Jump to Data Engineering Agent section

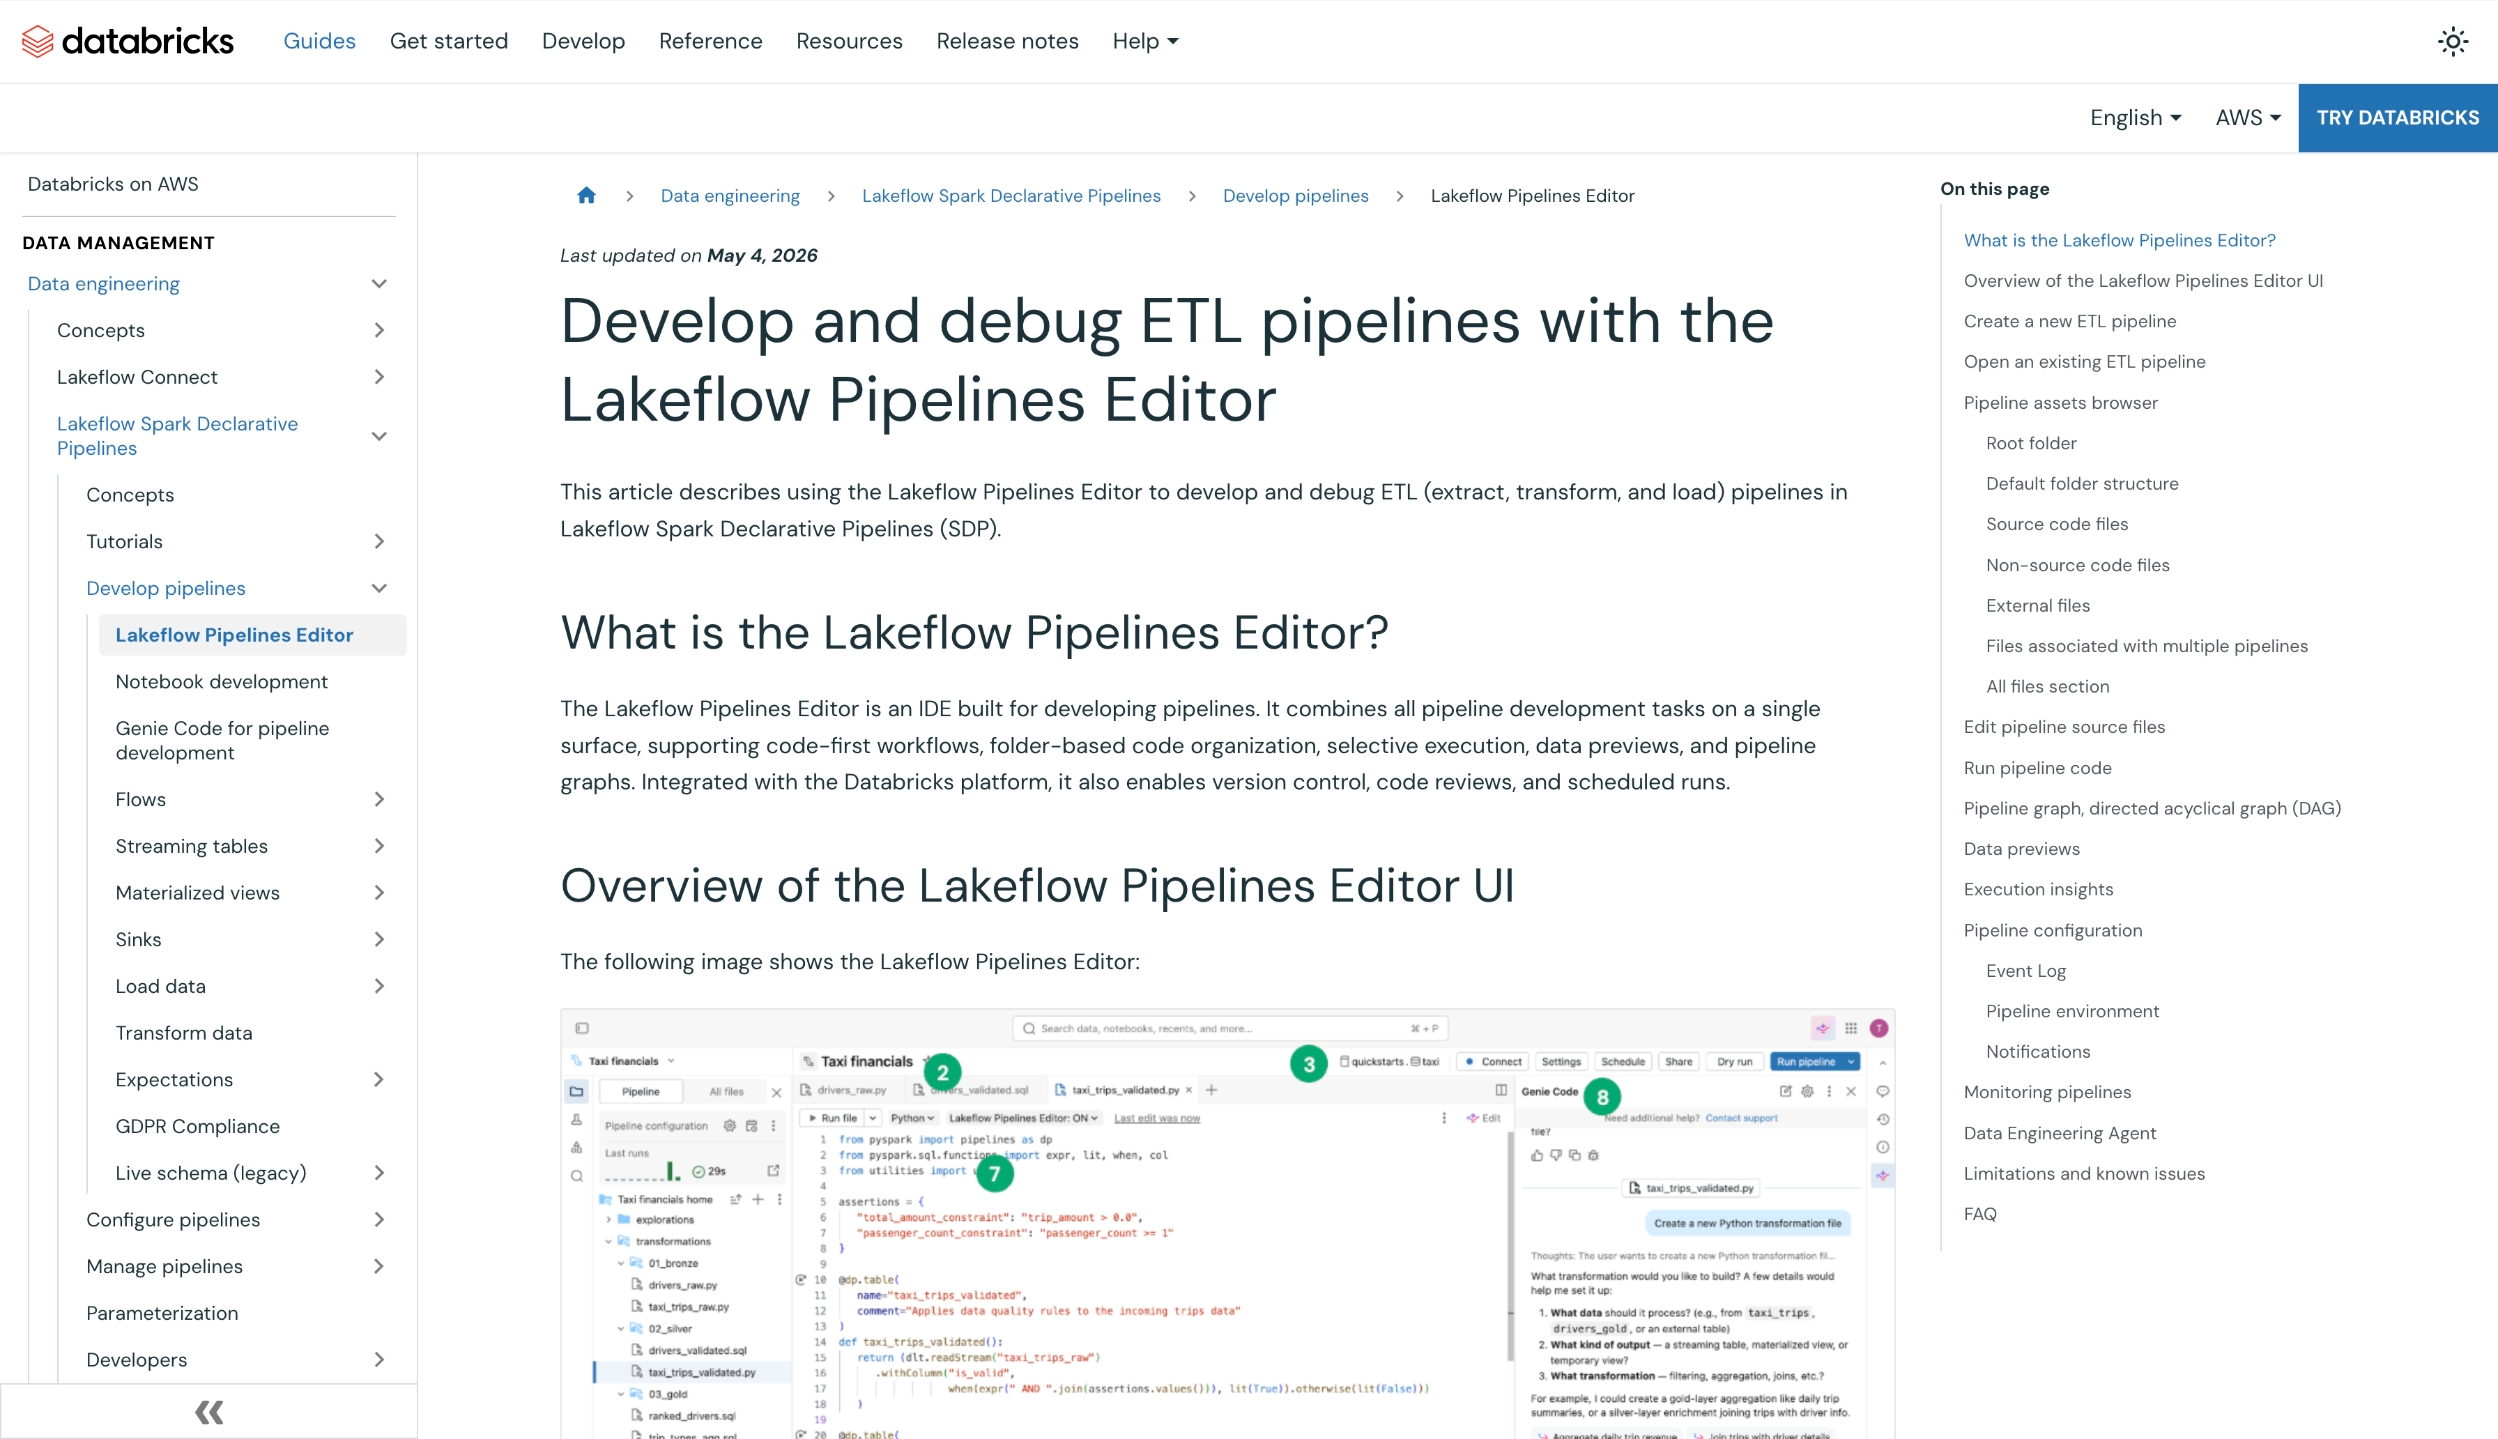click(2059, 1133)
